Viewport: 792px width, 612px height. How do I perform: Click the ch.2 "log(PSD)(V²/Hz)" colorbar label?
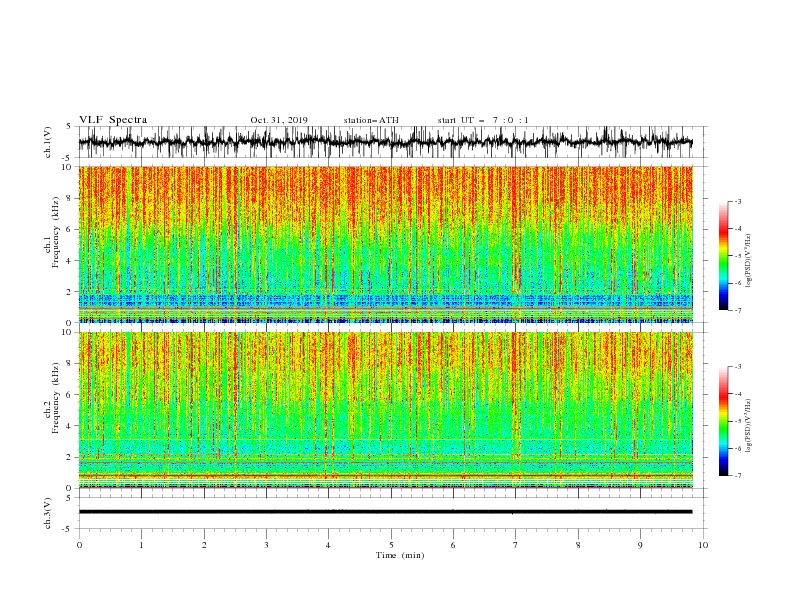click(x=749, y=426)
